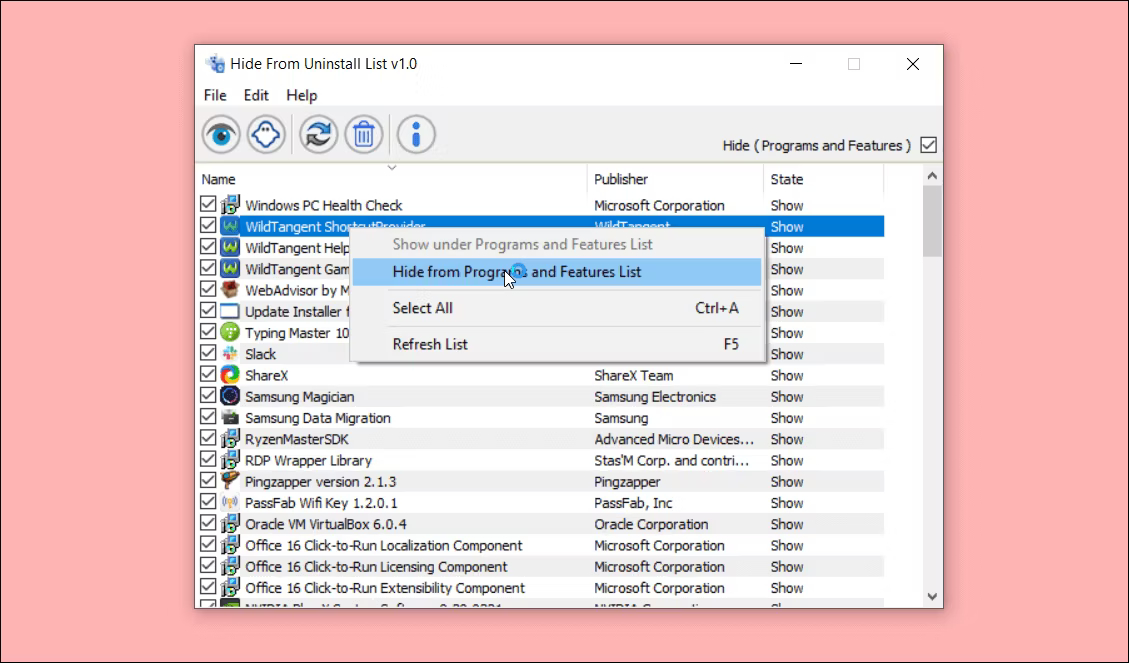Uncheck the Oracle VM VirtualBox checkbox
Screen dimensions: 1129x663
point(208,523)
